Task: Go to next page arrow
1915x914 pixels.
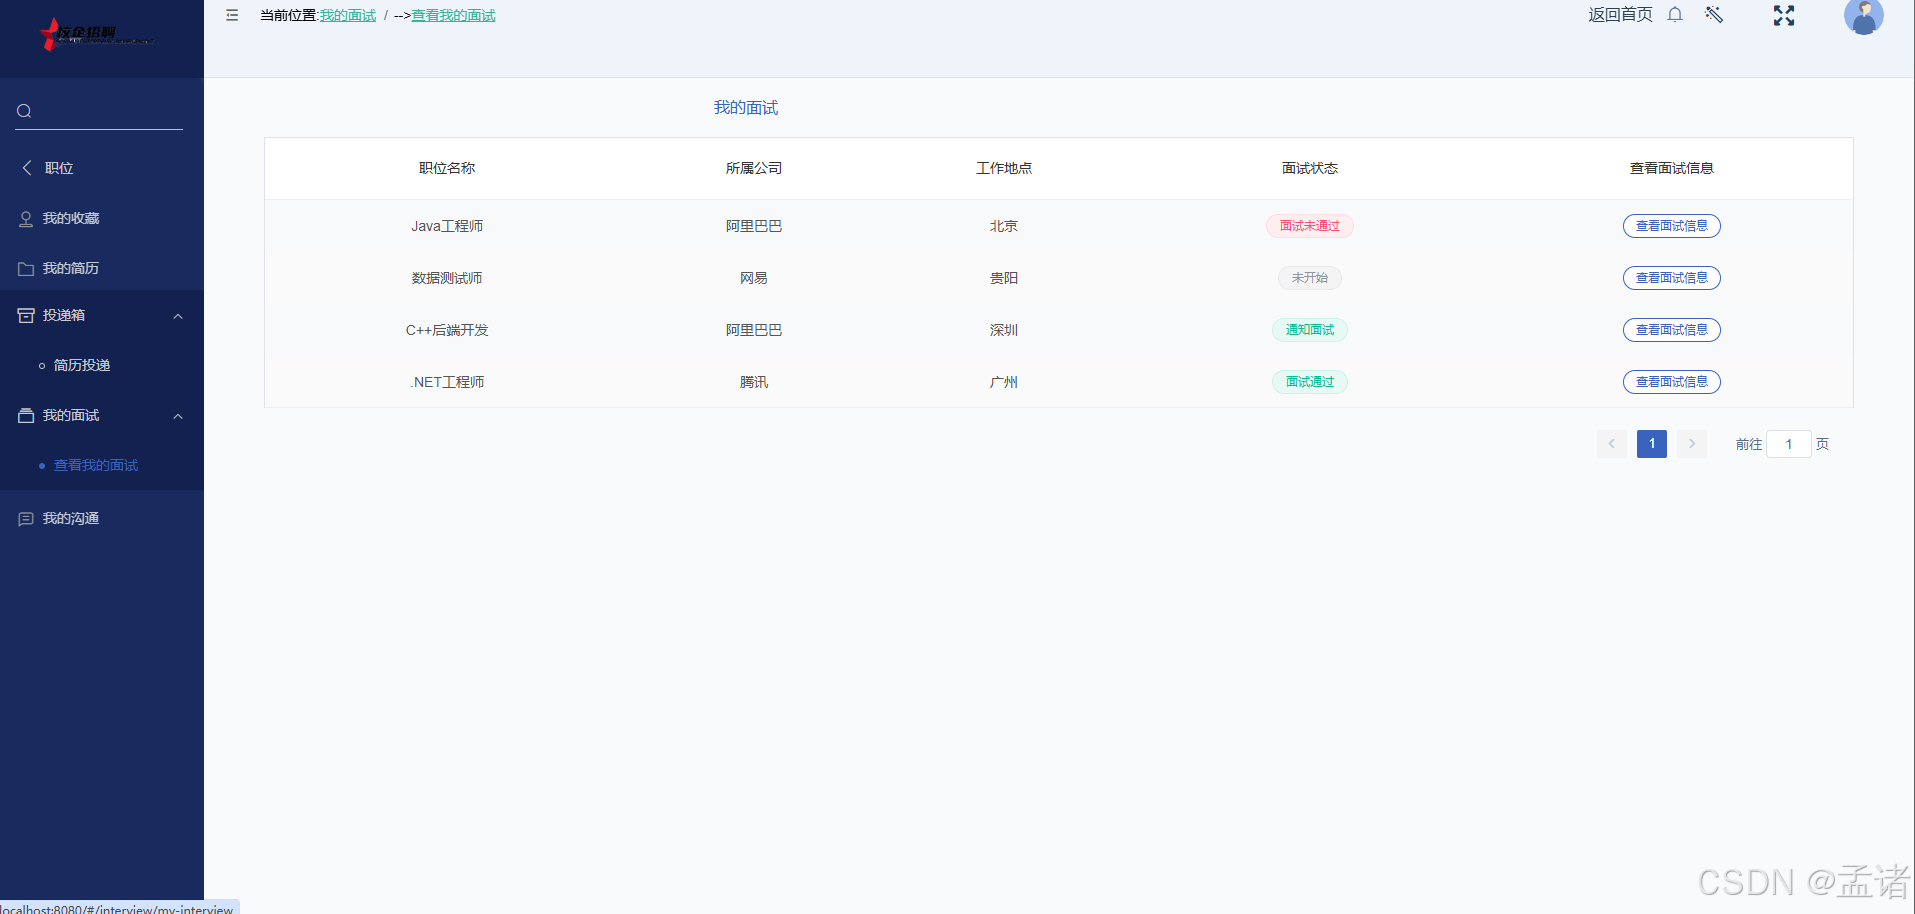Action: coord(1691,444)
